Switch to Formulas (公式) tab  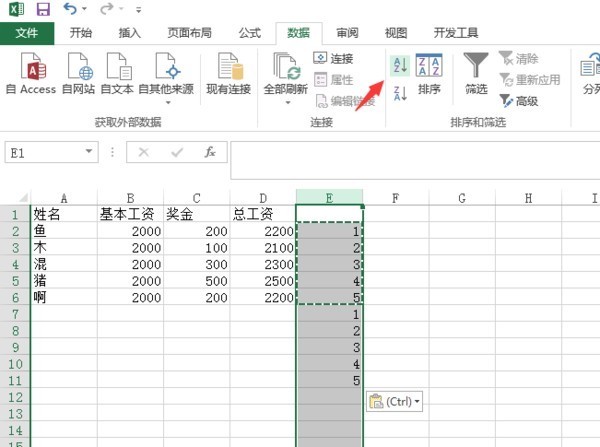click(x=250, y=33)
